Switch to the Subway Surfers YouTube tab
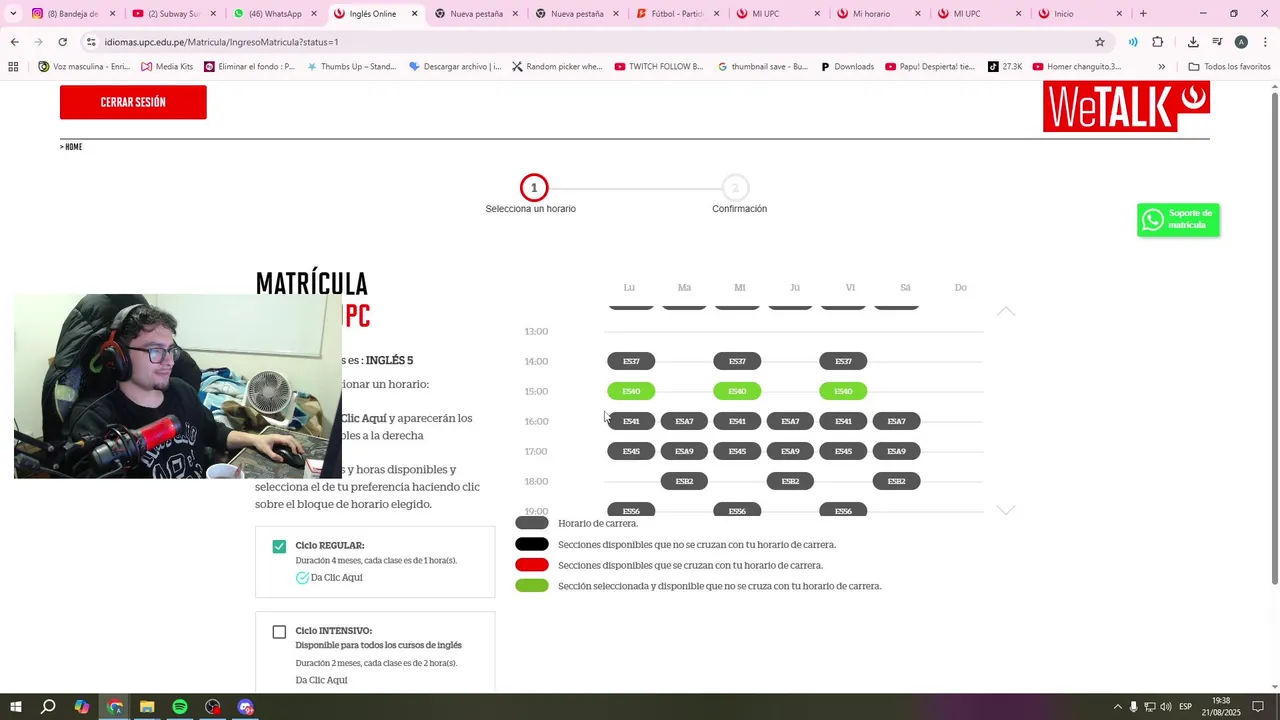Image resolution: width=1280 pixels, height=720 pixels. click(173, 14)
